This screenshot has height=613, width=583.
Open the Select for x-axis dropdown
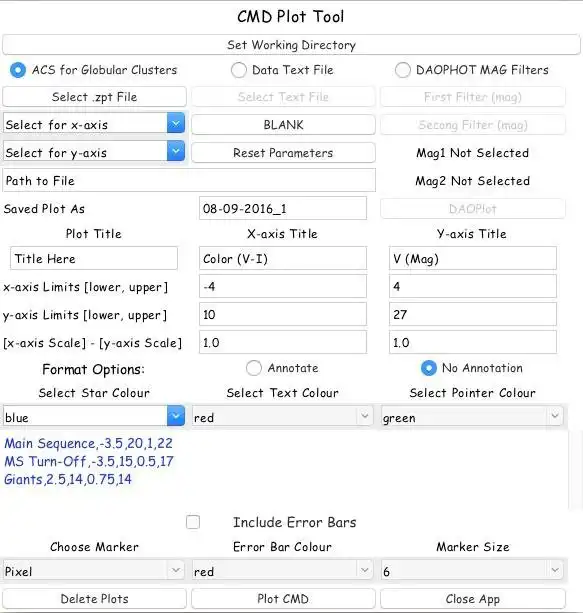94,124
